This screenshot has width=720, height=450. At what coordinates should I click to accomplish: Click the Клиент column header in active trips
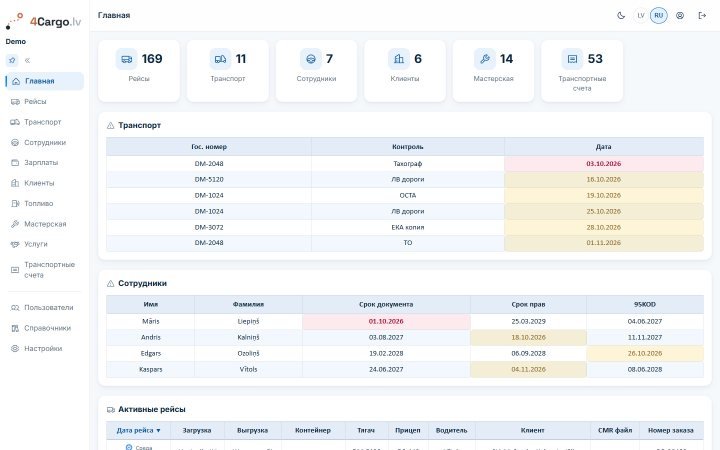[x=533, y=430]
